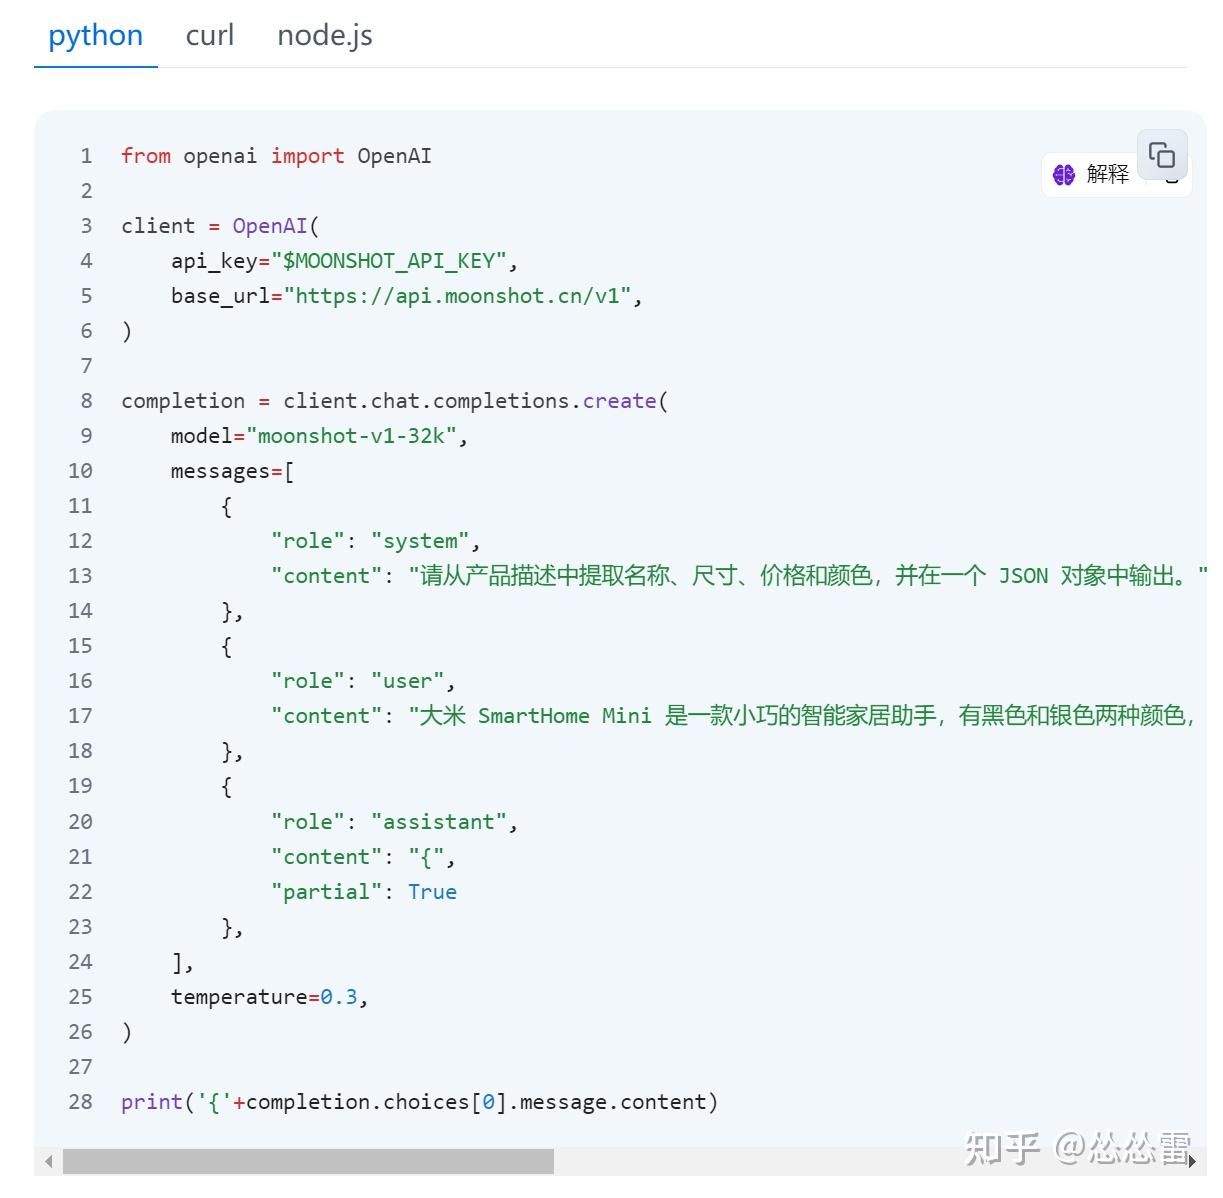Click the $MOONSHOT_API_KEY placeholder
The image size is (1223, 1198).
point(388,260)
